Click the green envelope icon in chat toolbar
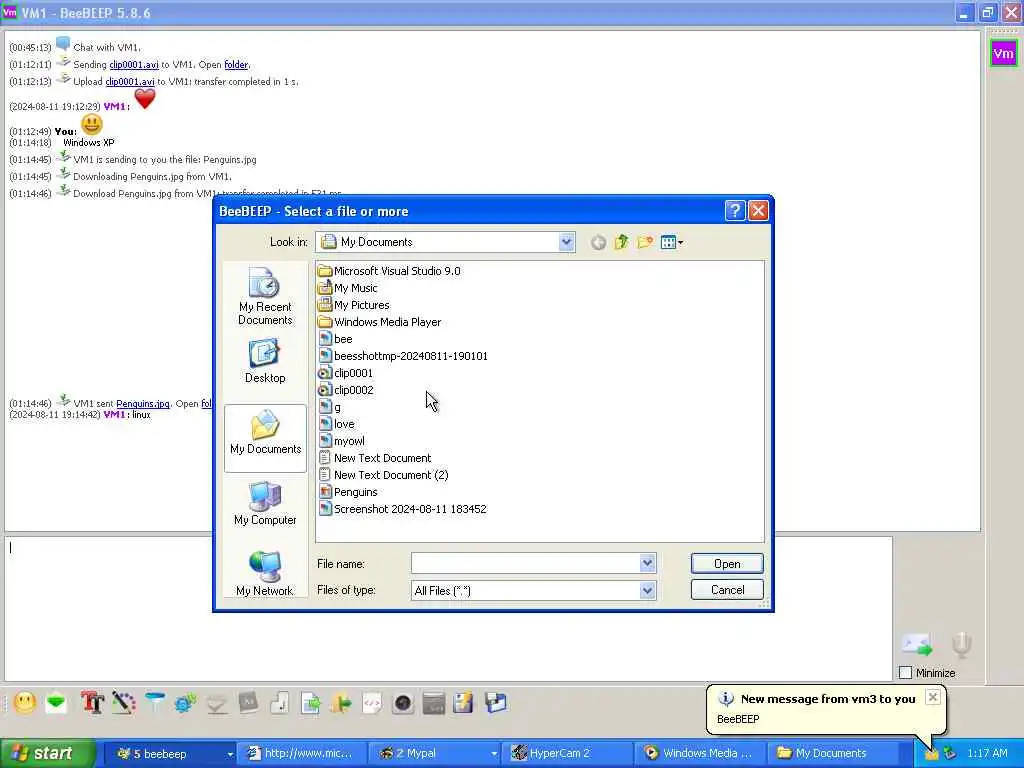1024x768 pixels. tap(57, 703)
